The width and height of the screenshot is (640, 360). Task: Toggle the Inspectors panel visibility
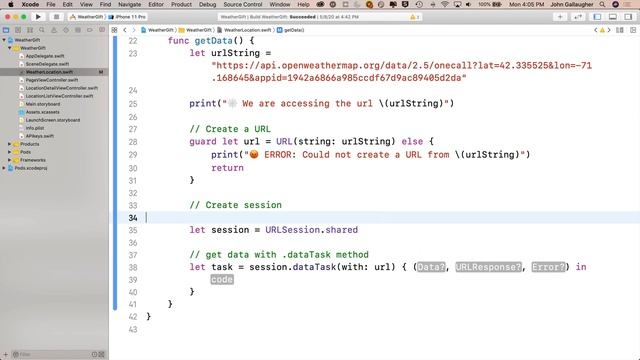628,17
